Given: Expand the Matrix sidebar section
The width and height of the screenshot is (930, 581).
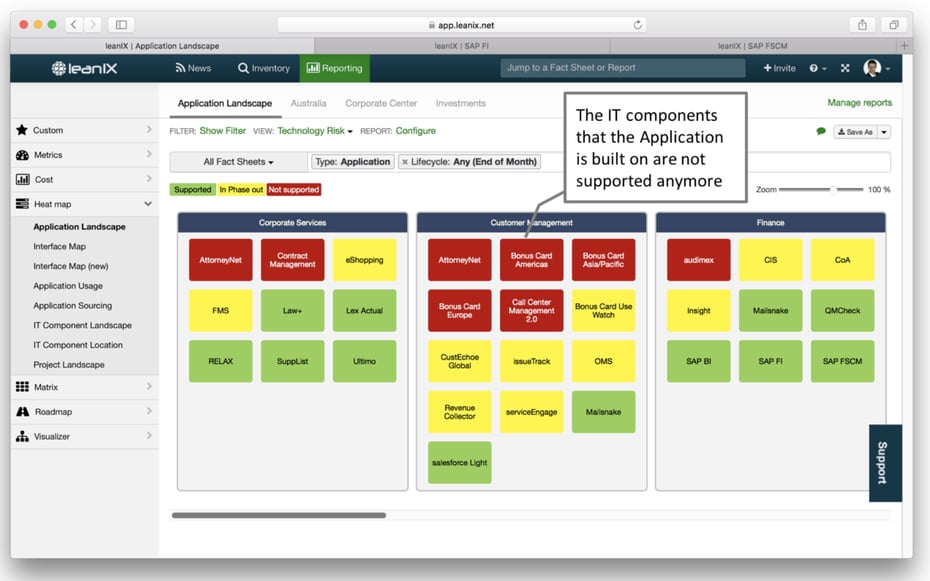Looking at the screenshot, I should [84, 387].
